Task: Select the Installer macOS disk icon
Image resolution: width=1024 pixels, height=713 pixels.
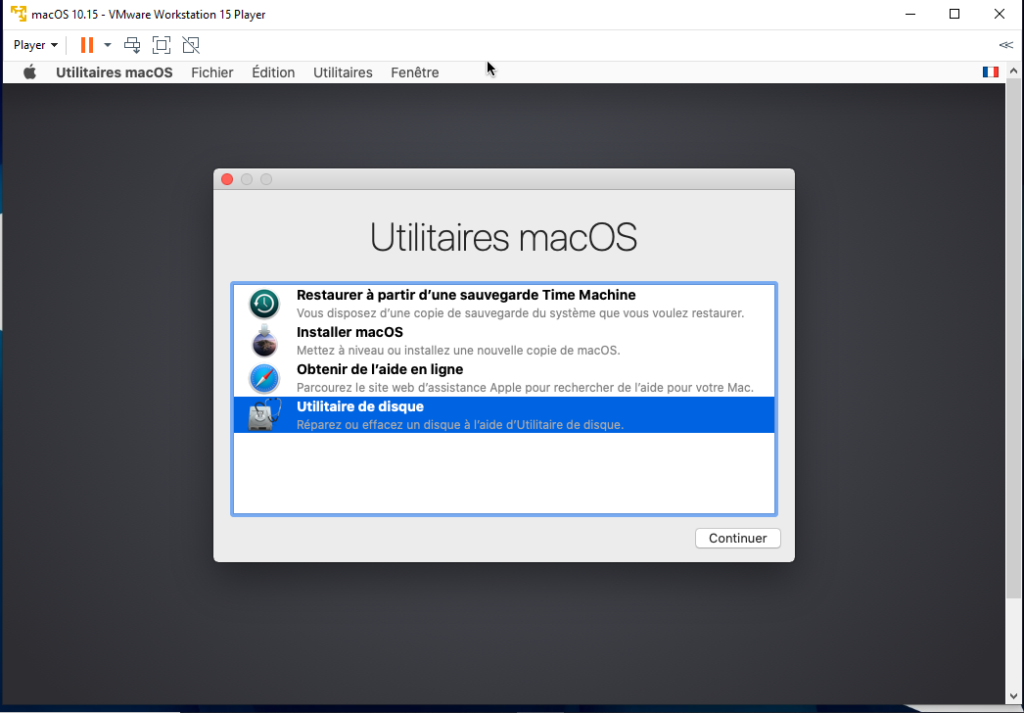Action: (264, 340)
